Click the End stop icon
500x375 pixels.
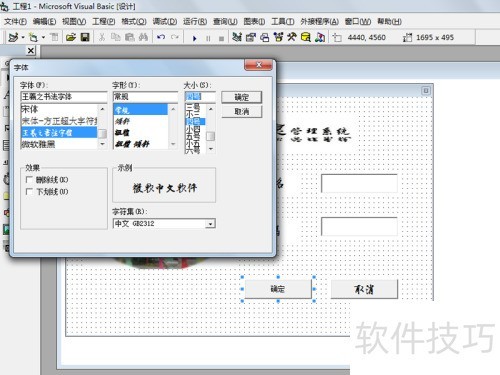(x=221, y=38)
